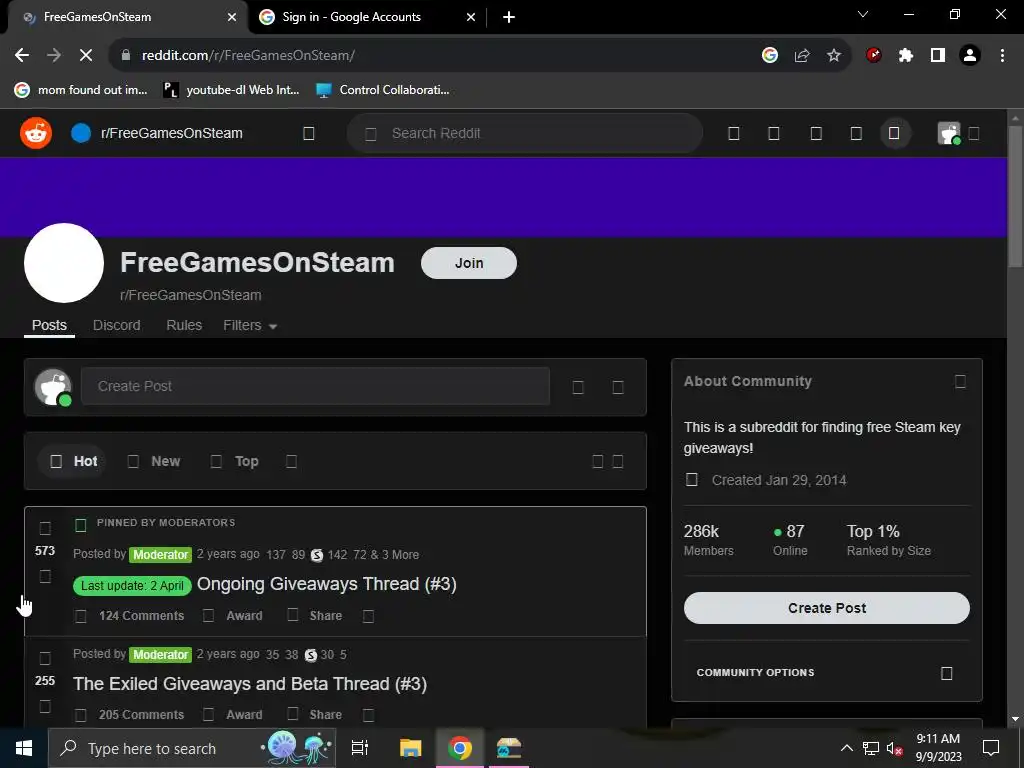
Task: Open 124 Comments on Ongoing Giveaways Thread
Action: coord(130,616)
